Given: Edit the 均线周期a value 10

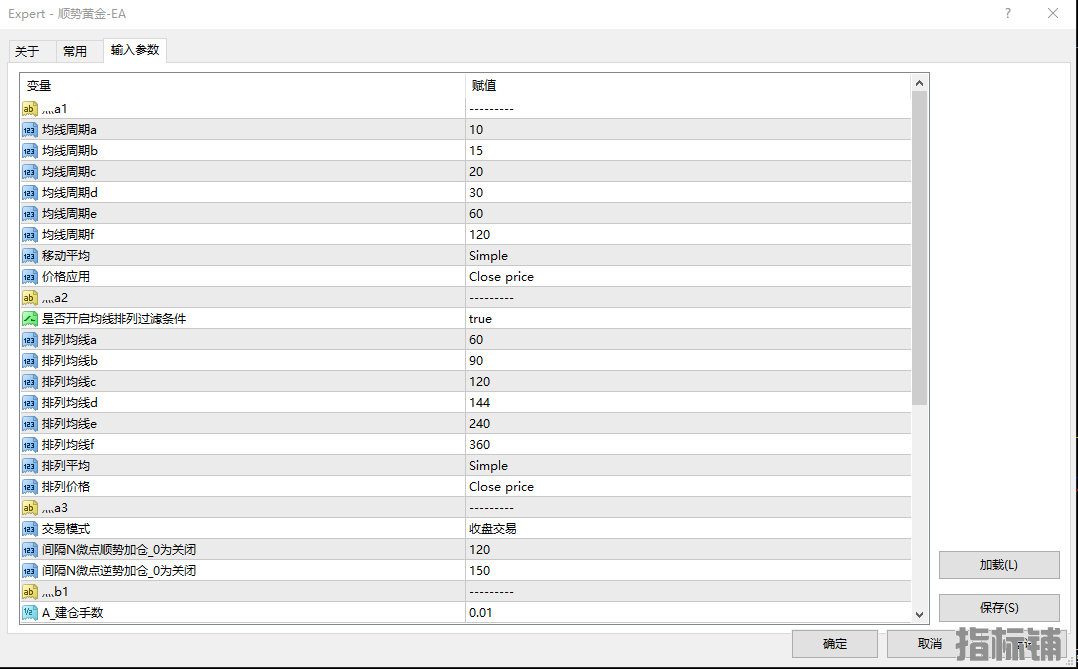Looking at the screenshot, I should 688,129.
